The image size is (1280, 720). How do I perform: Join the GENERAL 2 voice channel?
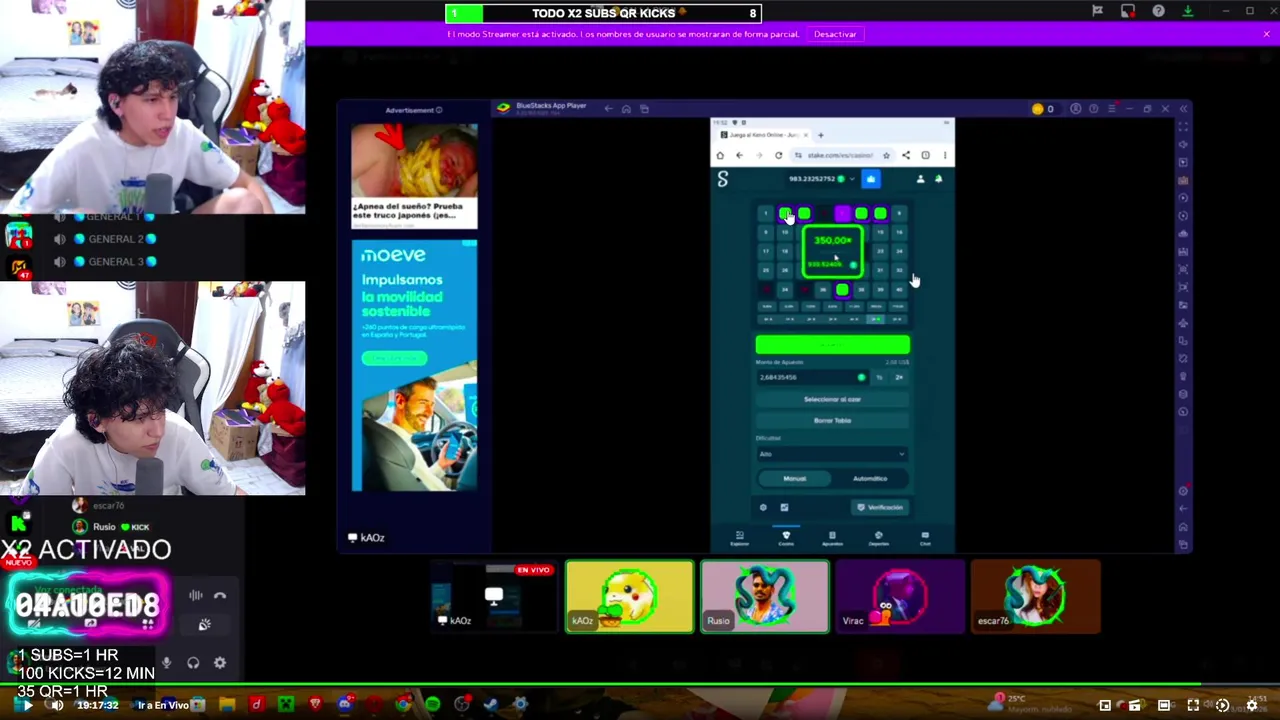pos(108,239)
